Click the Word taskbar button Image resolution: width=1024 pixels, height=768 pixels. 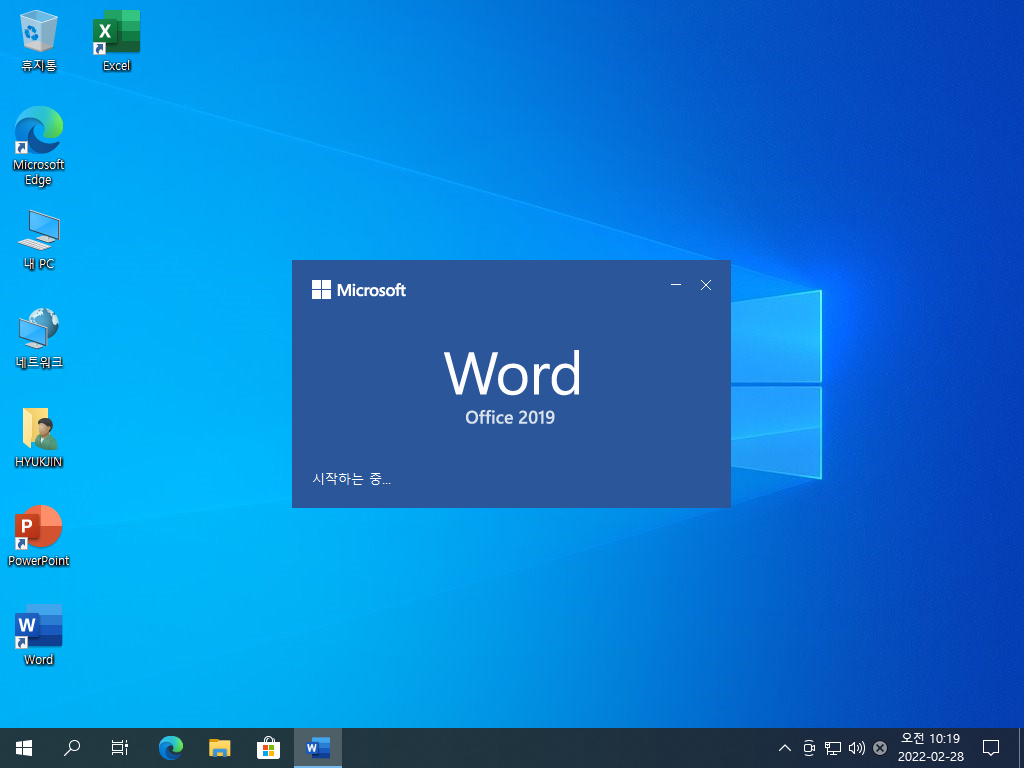(x=318, y=748)
